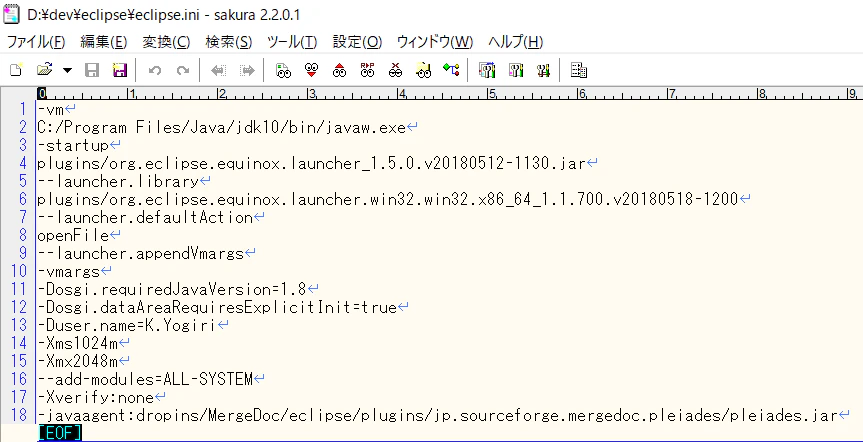Click line number 18 in the gutter
863x442 pixels.
(x=19, y=414)
